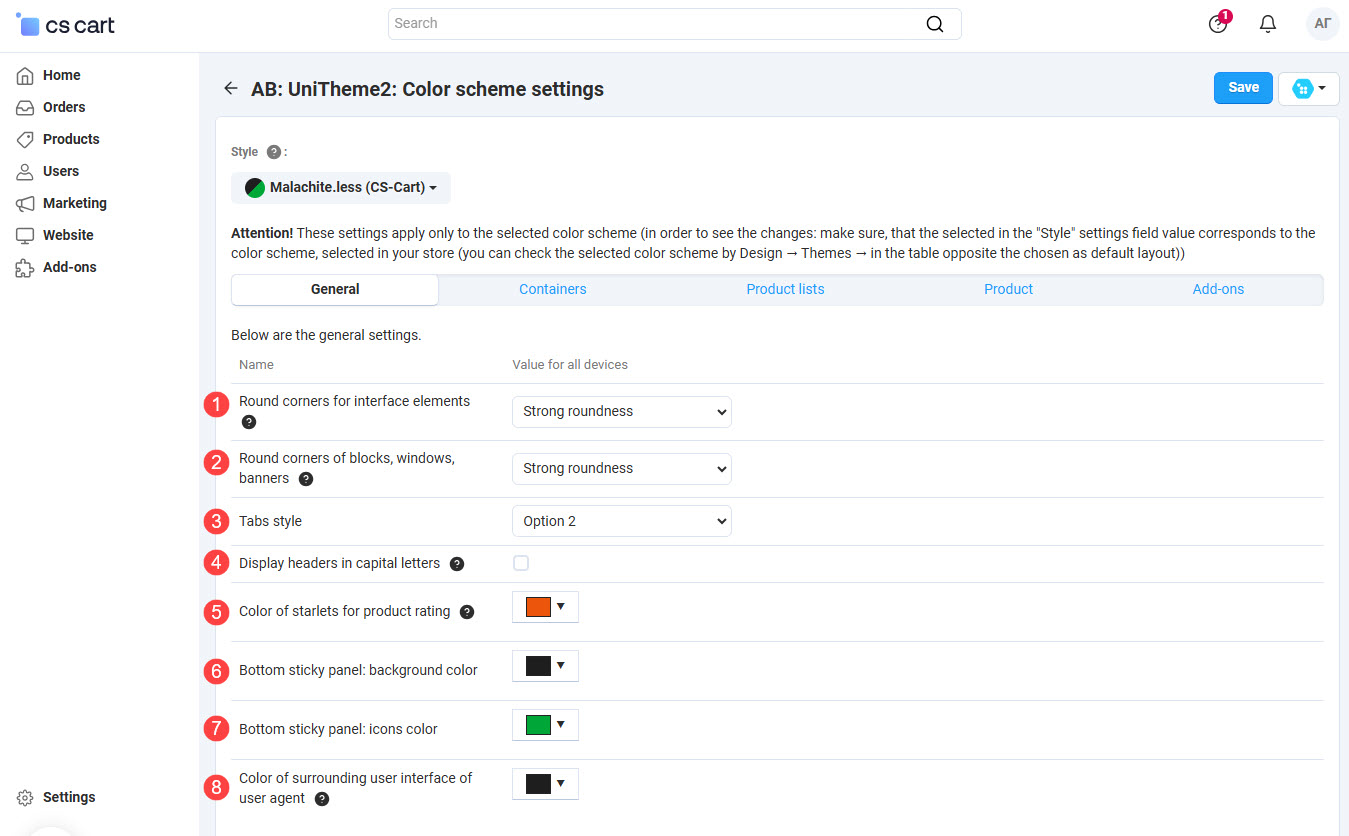Expand user agent interface color arrow
Image resolution: width=1349 pixels, height=836 pixels.
tap(561, 783)
